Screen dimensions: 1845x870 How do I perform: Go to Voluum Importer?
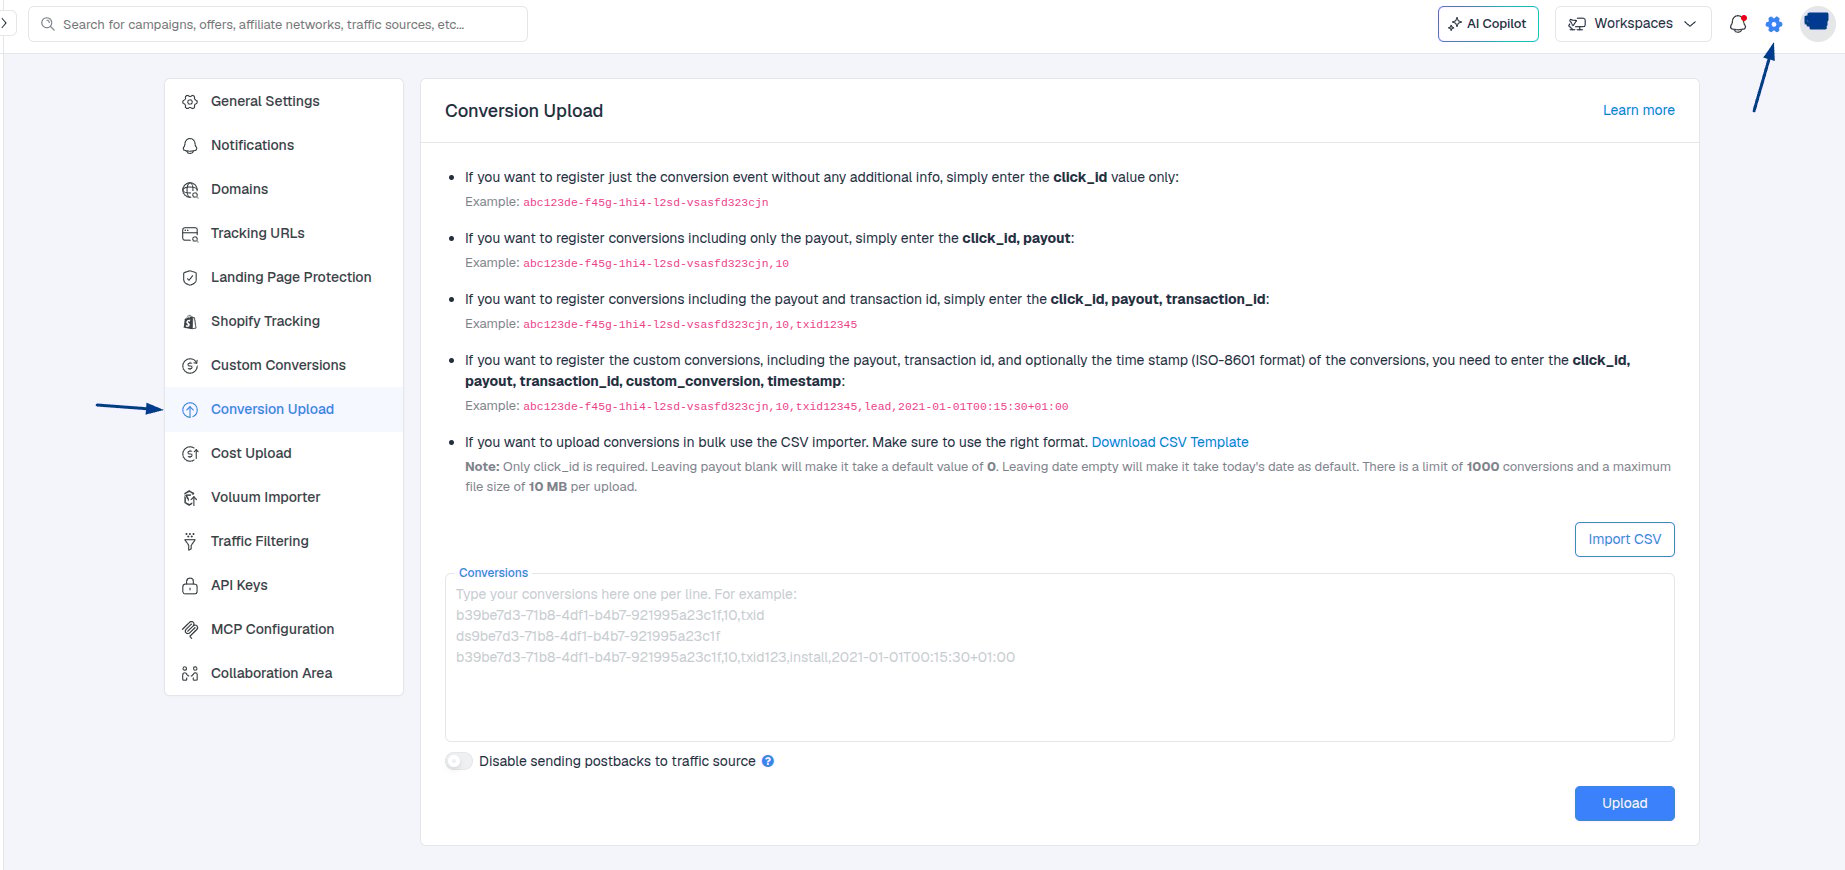click(284, 497)
